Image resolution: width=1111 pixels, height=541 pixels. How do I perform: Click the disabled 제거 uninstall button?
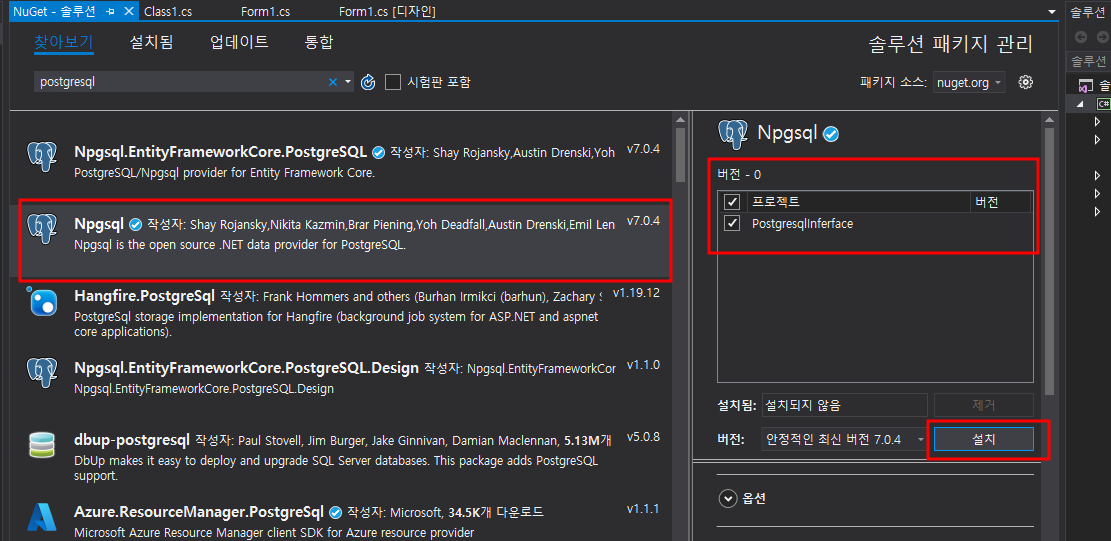pyautogui.click(x=984, y=406)
